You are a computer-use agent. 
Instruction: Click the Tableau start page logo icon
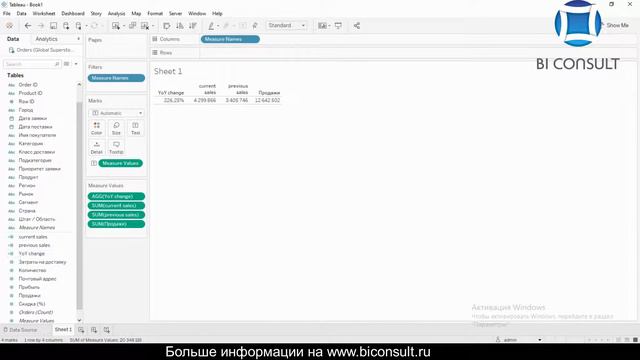coord(9,26)
